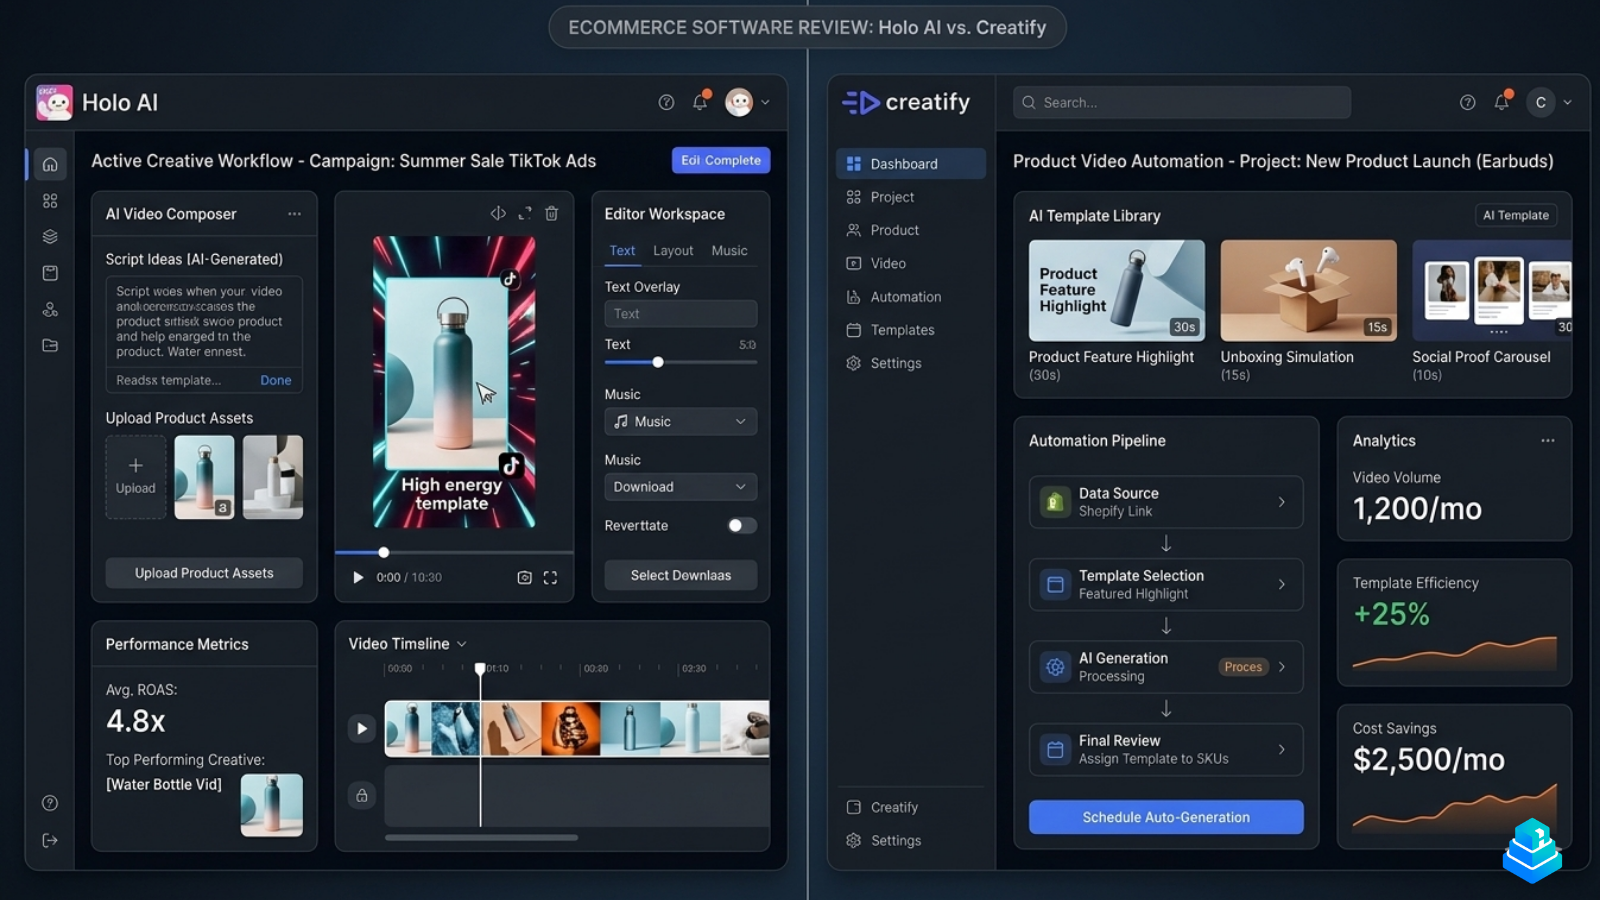
Task: Select the Product Feature Highlight template thumbnail
Action: pyautogui.click(x=1117, y=291)
